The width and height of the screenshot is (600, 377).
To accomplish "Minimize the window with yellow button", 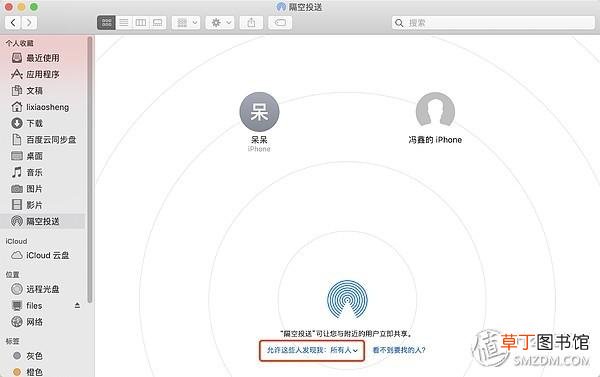I will point(21,7).
